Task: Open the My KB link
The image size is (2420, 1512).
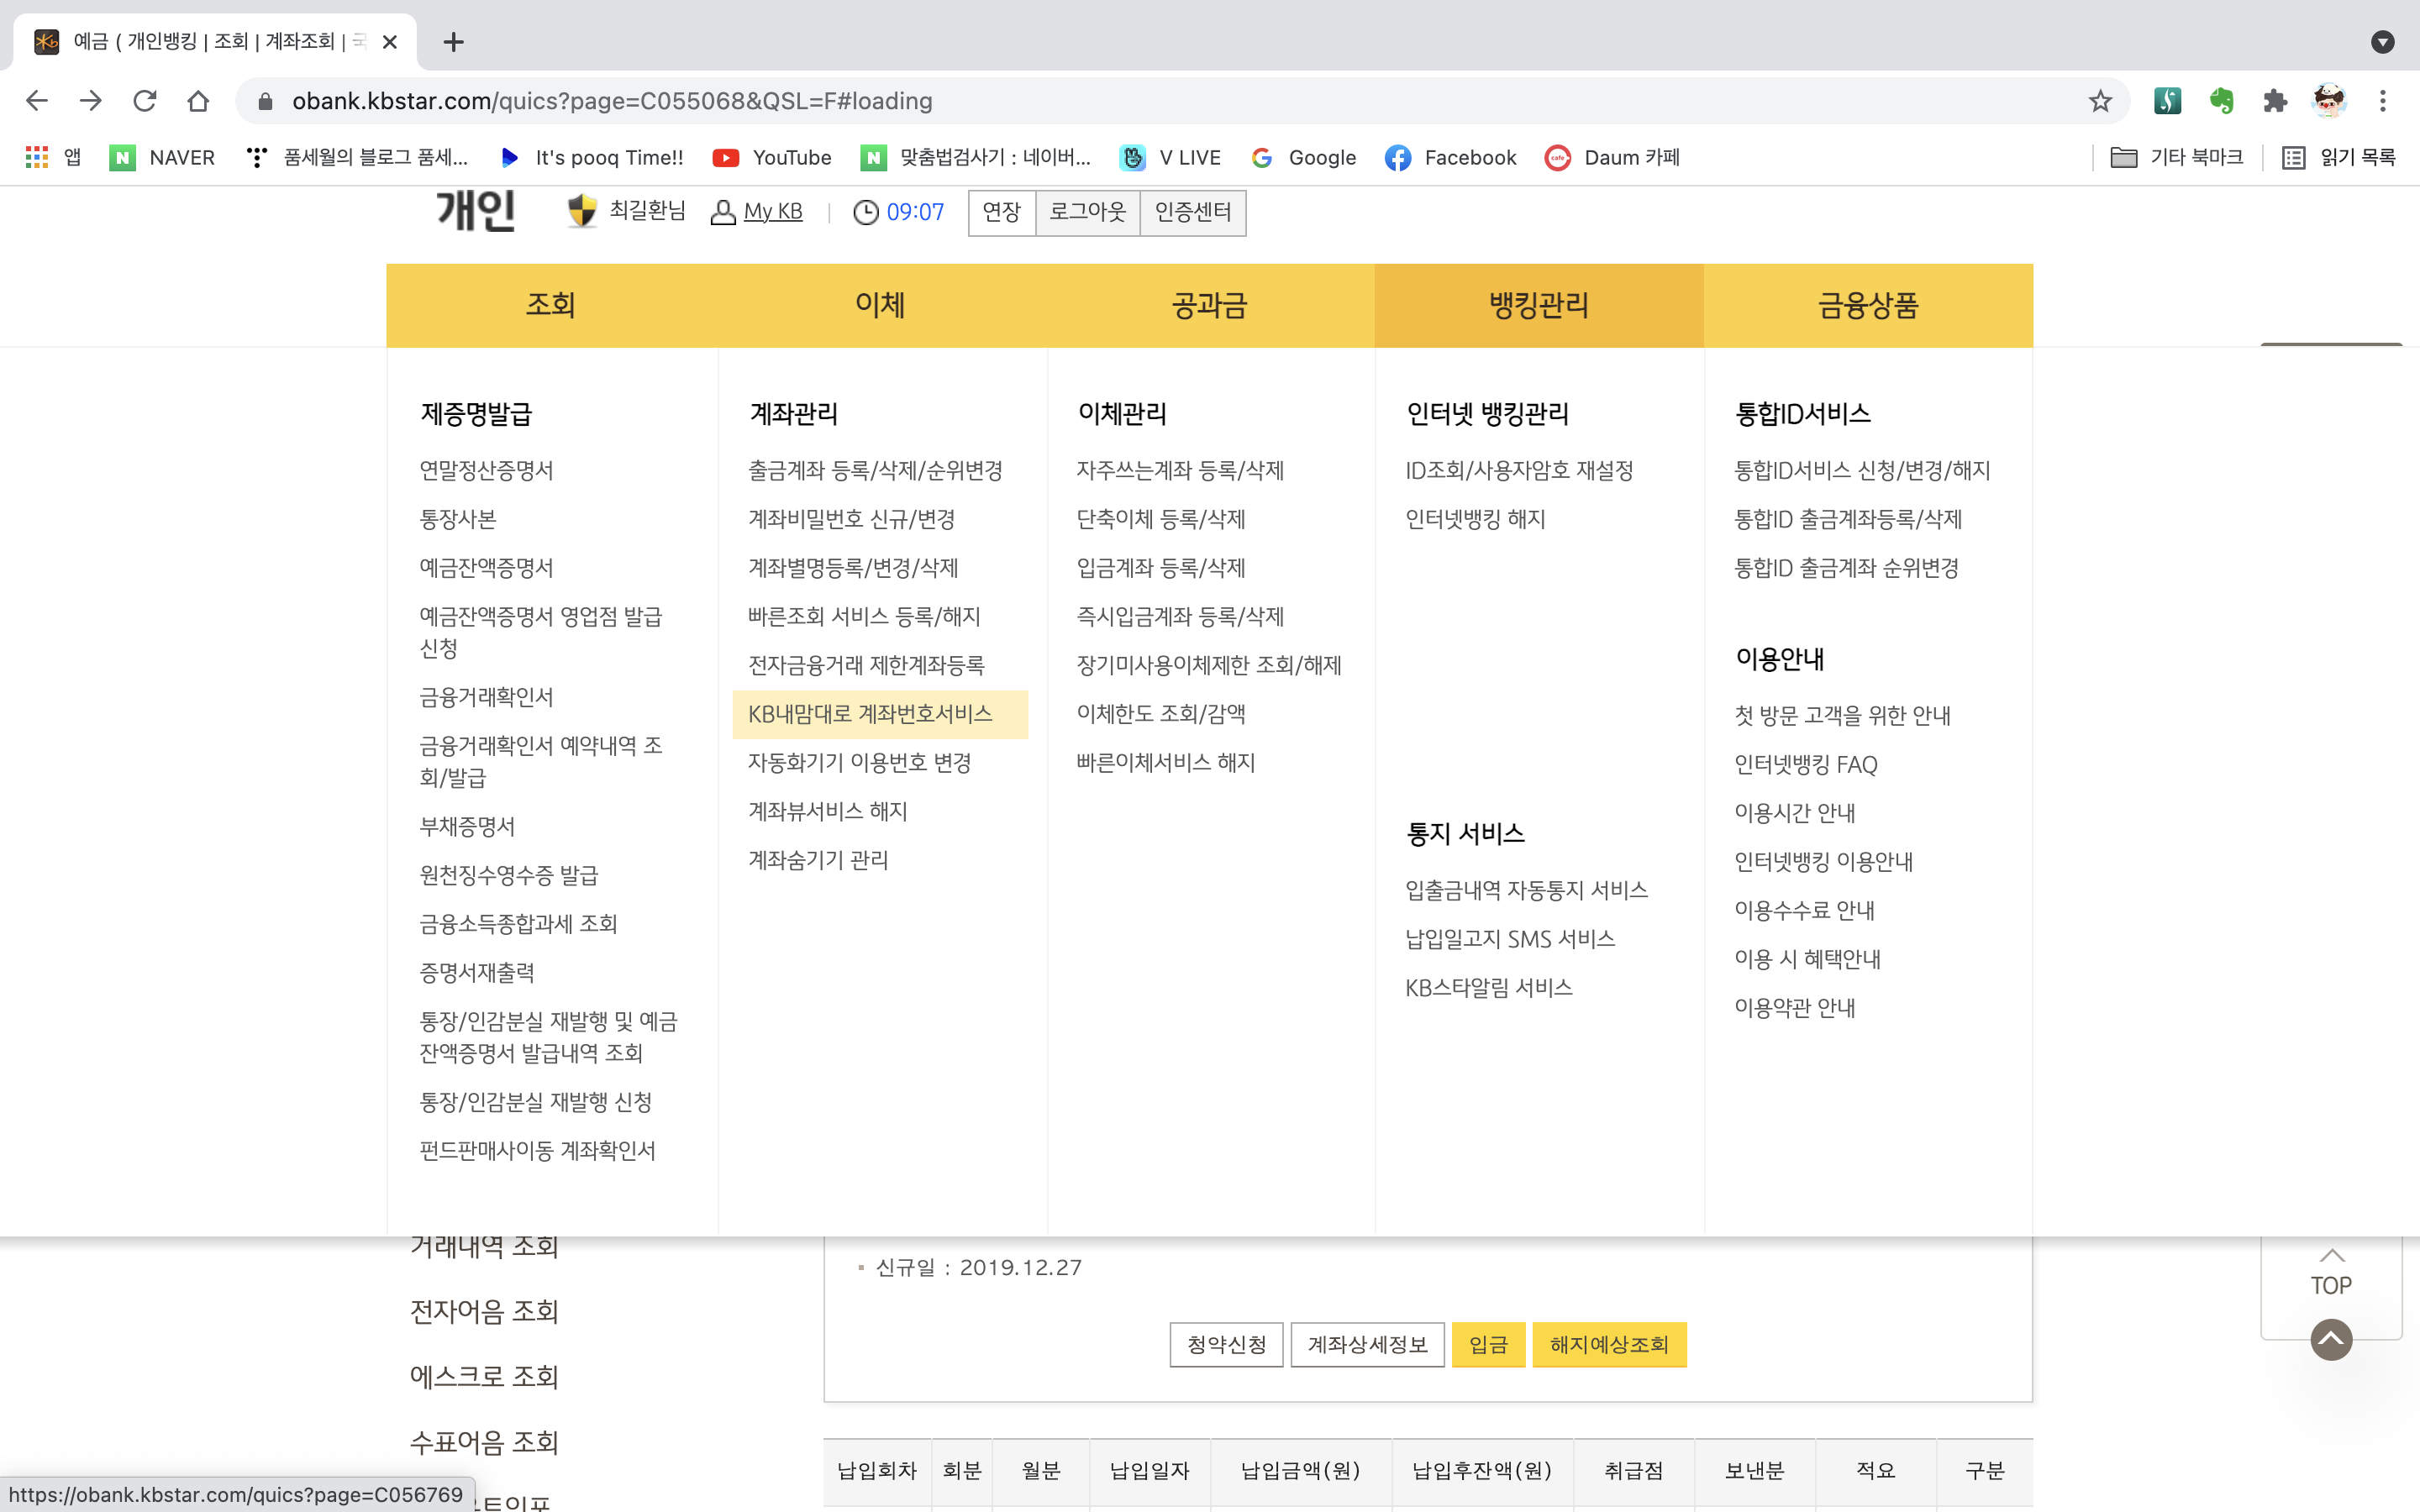Action: point(772,212)
